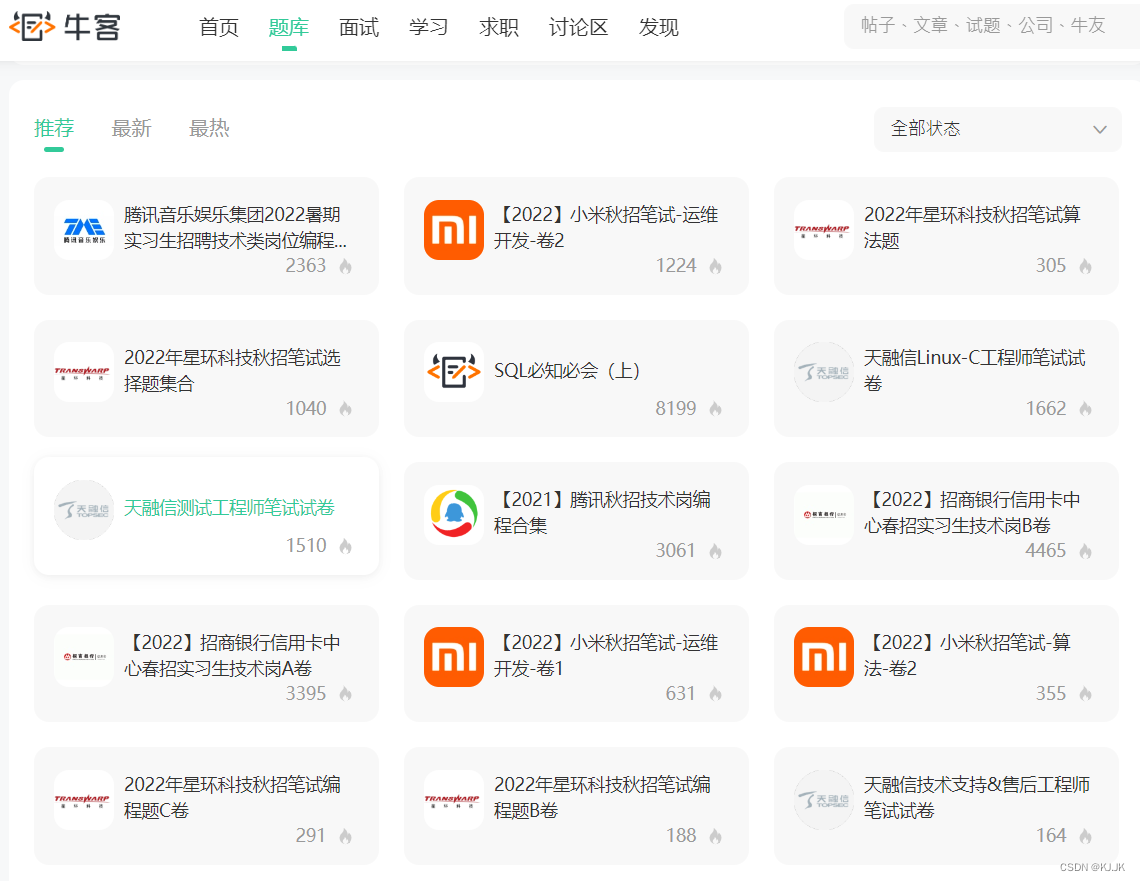The height and width of the screenshot is (881, 1140).
Task: Click the flame icon beside 1224
Action: (715, 267)
